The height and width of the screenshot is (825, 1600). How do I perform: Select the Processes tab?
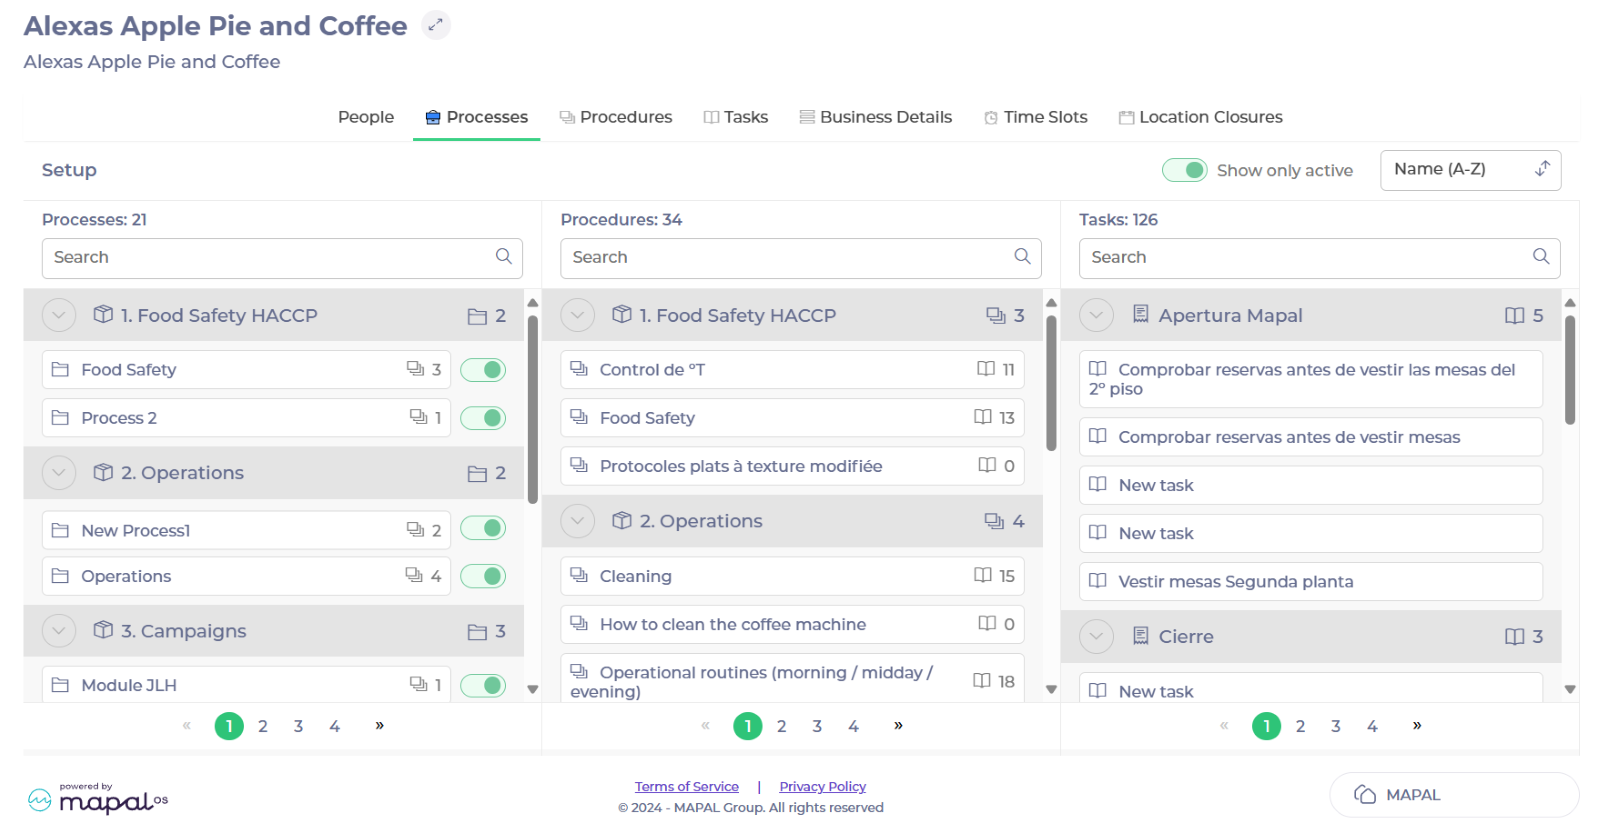[476, 117]
